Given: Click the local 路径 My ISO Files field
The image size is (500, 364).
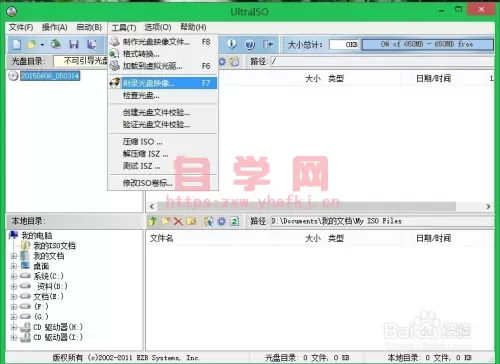Looking at the screenshot, I should click(x=382, y=221).
